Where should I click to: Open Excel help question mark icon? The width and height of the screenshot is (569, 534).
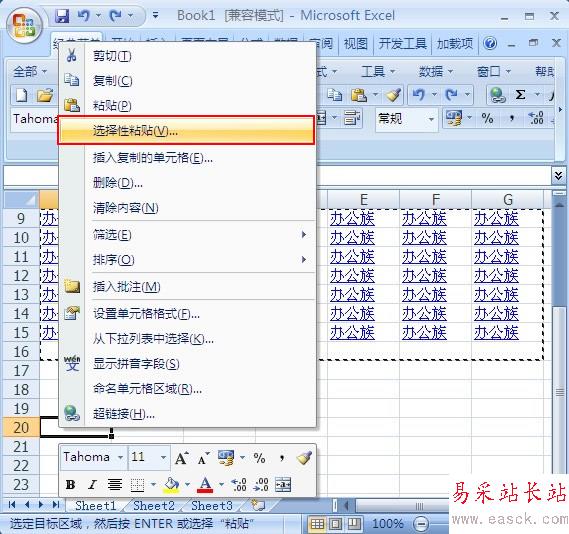pyautogui.click(x=490, y=44)
